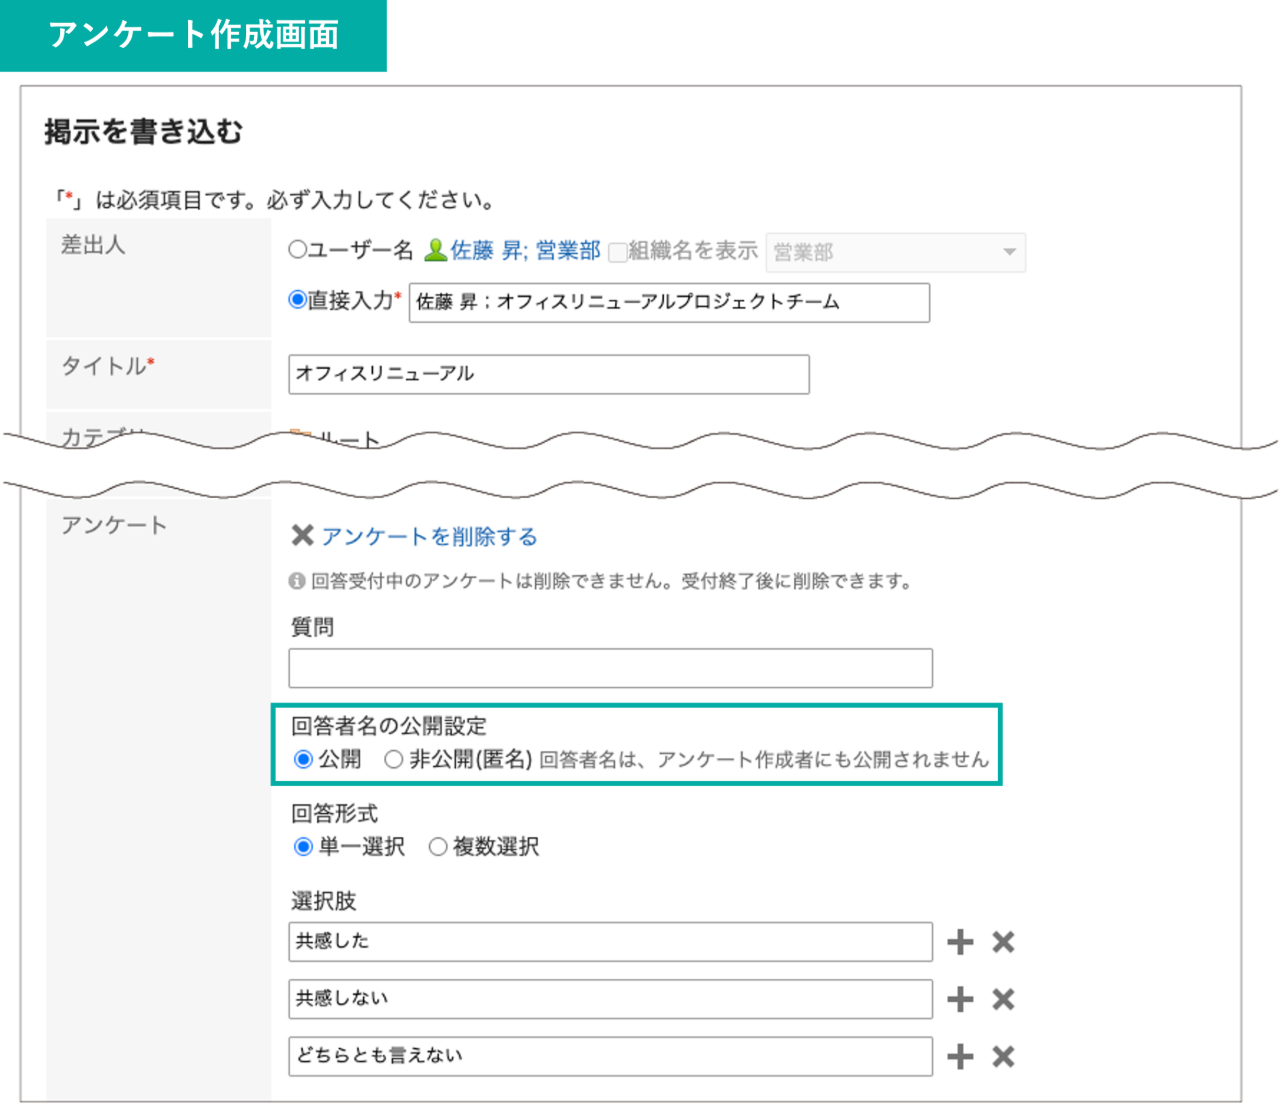Click the 直接入力 sender text field
Image resolution: width=1280 pixels, height=1104 pixels.
click(x=669, y=302)
